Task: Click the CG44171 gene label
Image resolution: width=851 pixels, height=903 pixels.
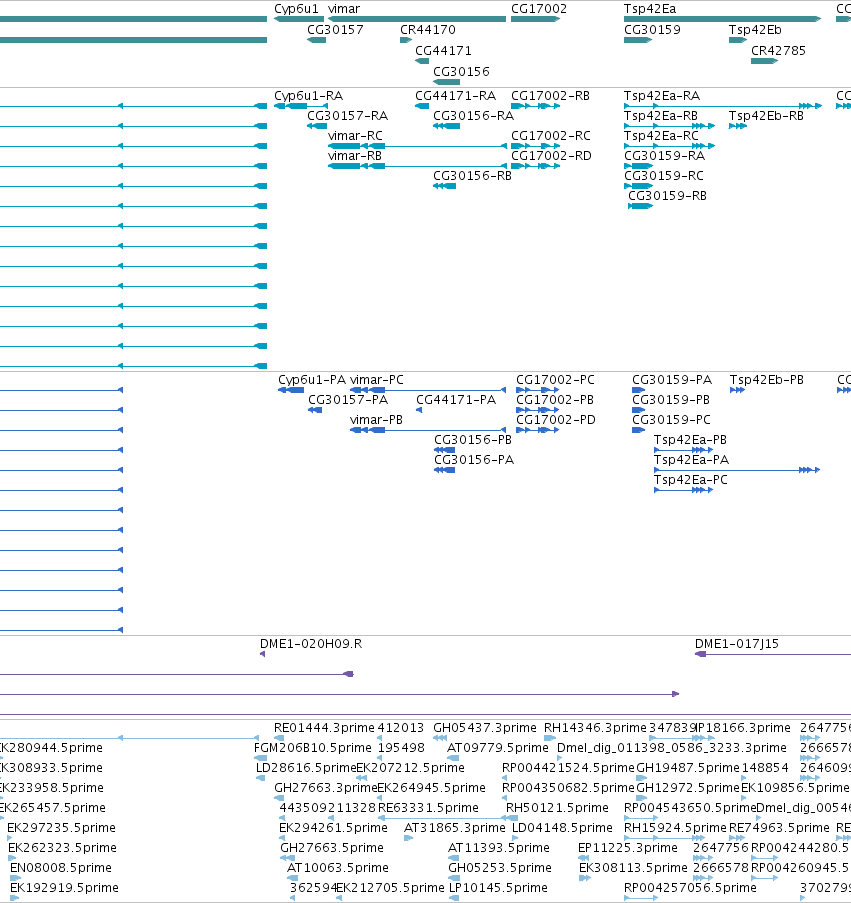Action: point(443,51)
